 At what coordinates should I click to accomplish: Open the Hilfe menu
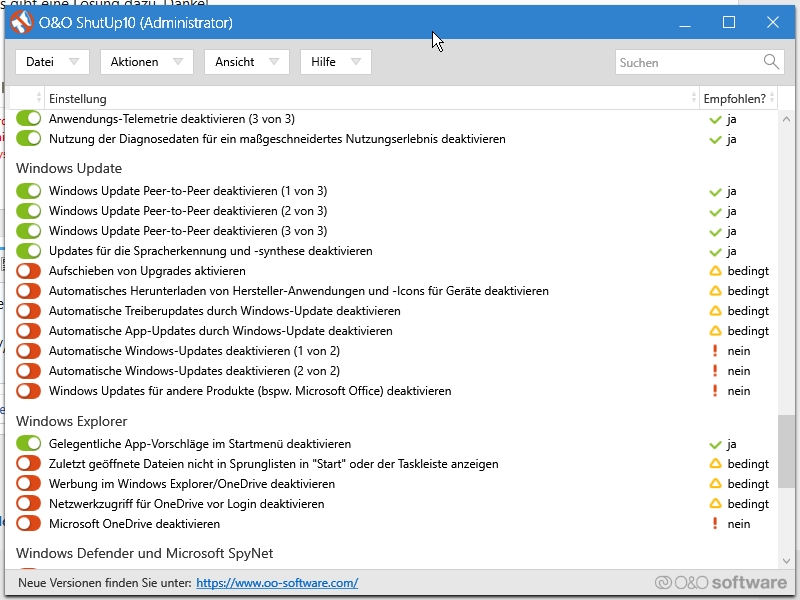[335, 62]
